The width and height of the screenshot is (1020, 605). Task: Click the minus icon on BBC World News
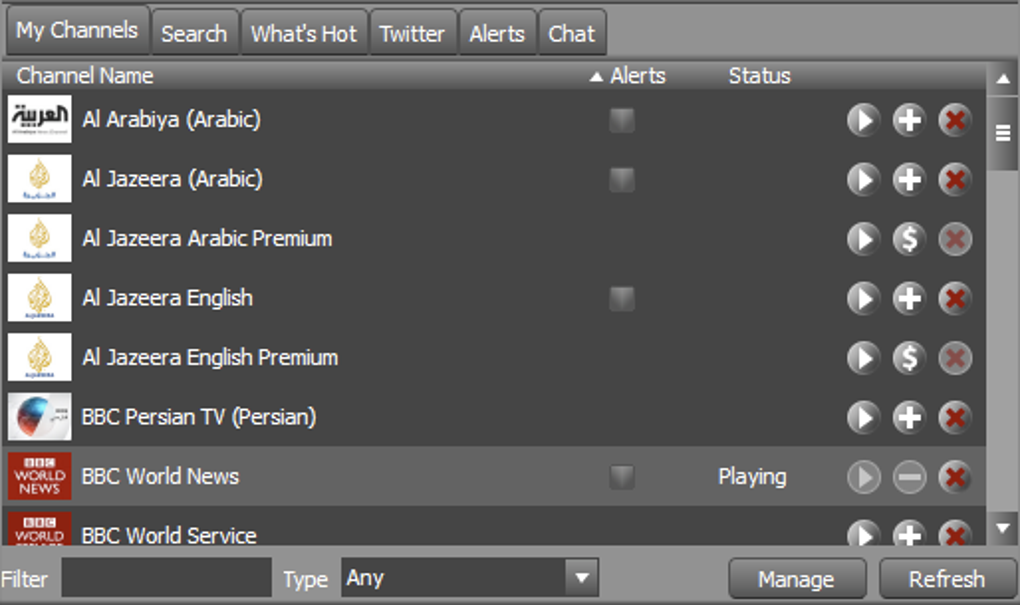point(909,477)
